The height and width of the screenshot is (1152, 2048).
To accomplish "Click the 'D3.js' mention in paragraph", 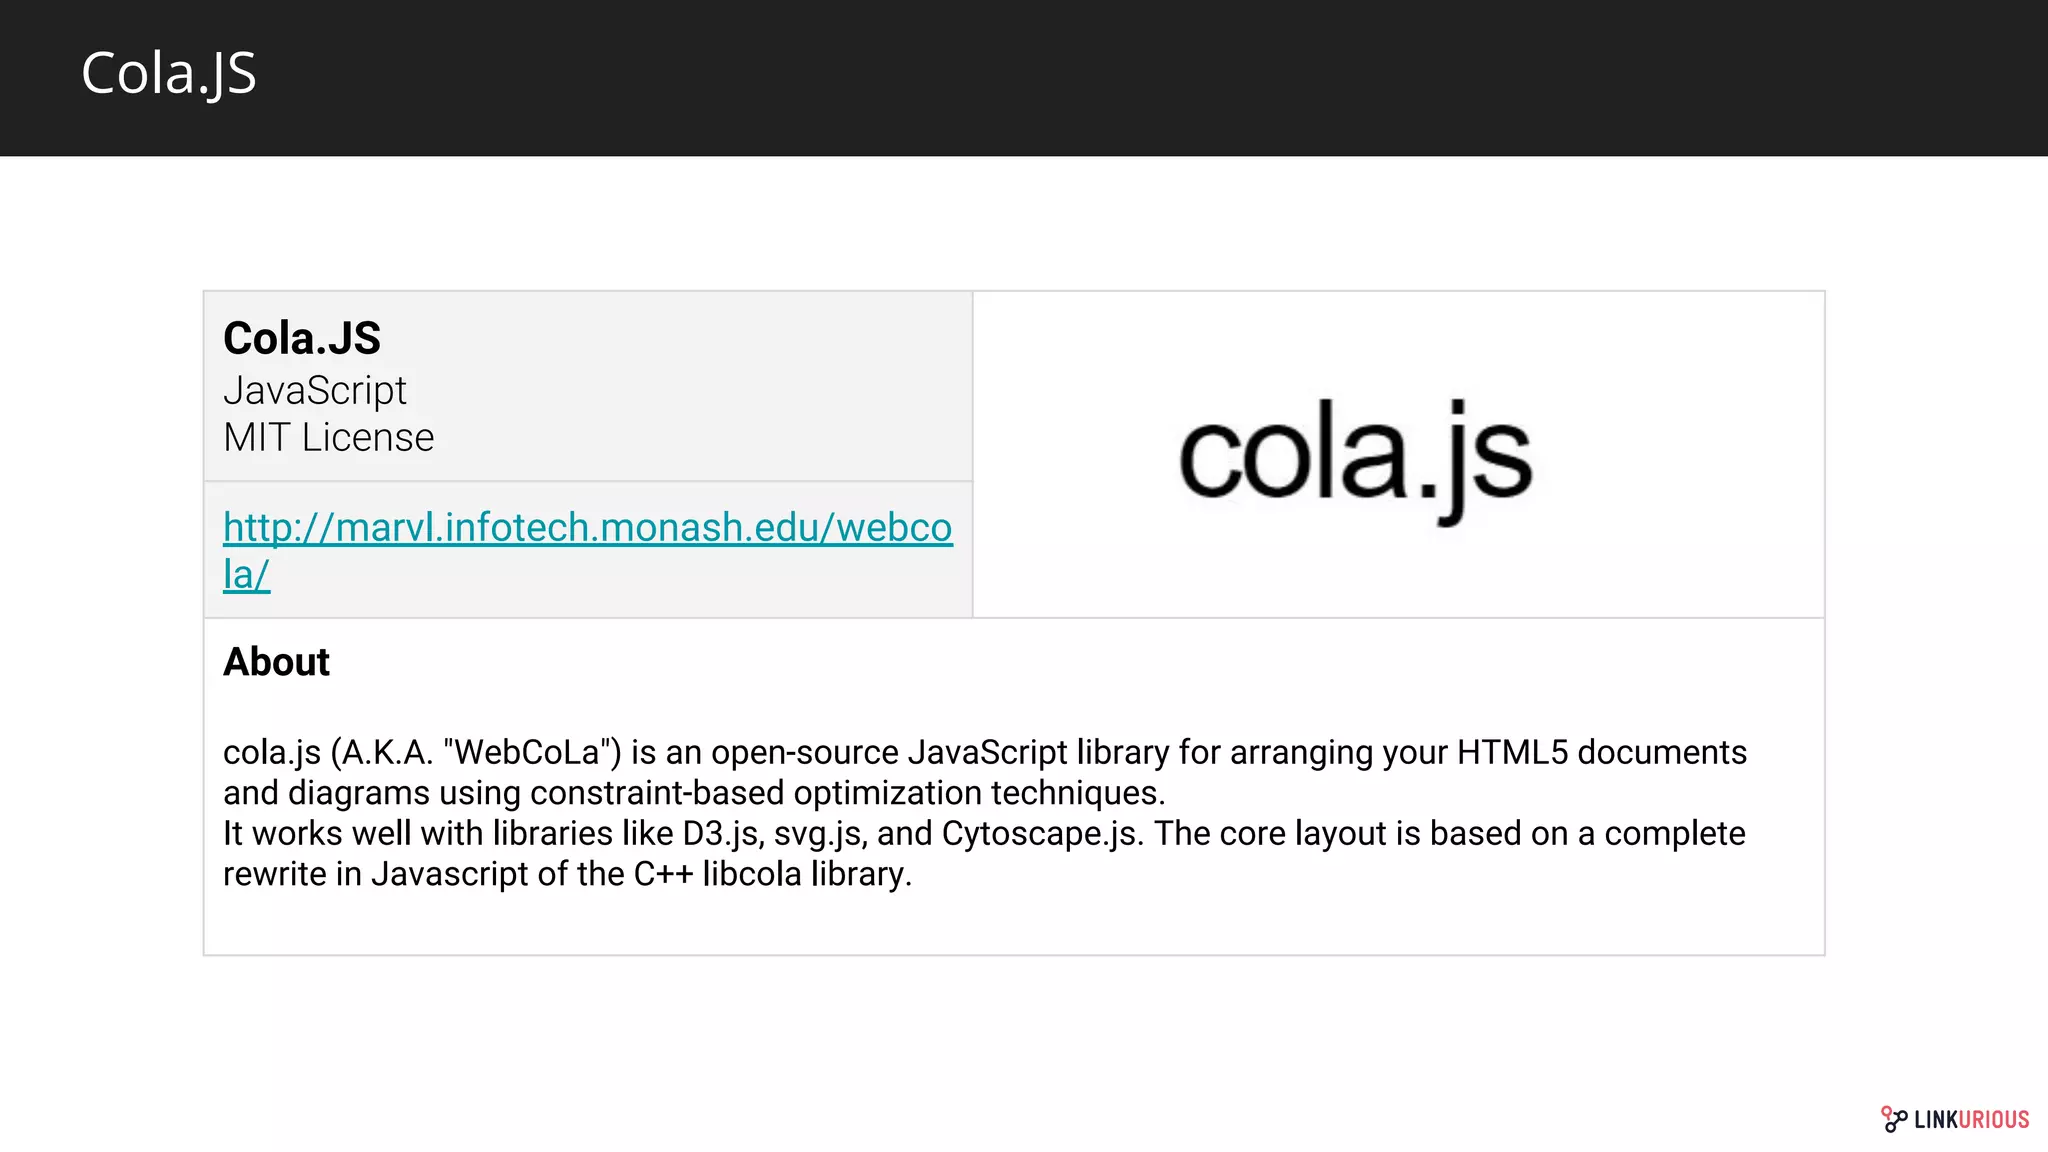I will pyautogui.click(x=723, y=834).
